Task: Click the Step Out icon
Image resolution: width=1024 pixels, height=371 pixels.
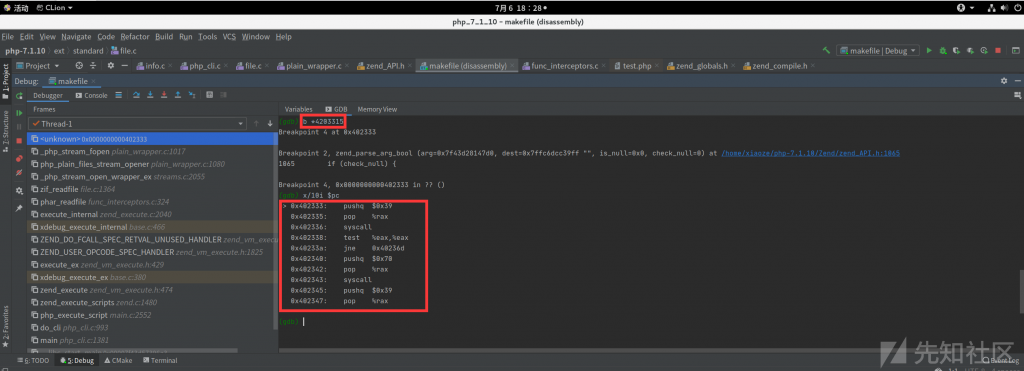Action: click(x=178, y=95)
